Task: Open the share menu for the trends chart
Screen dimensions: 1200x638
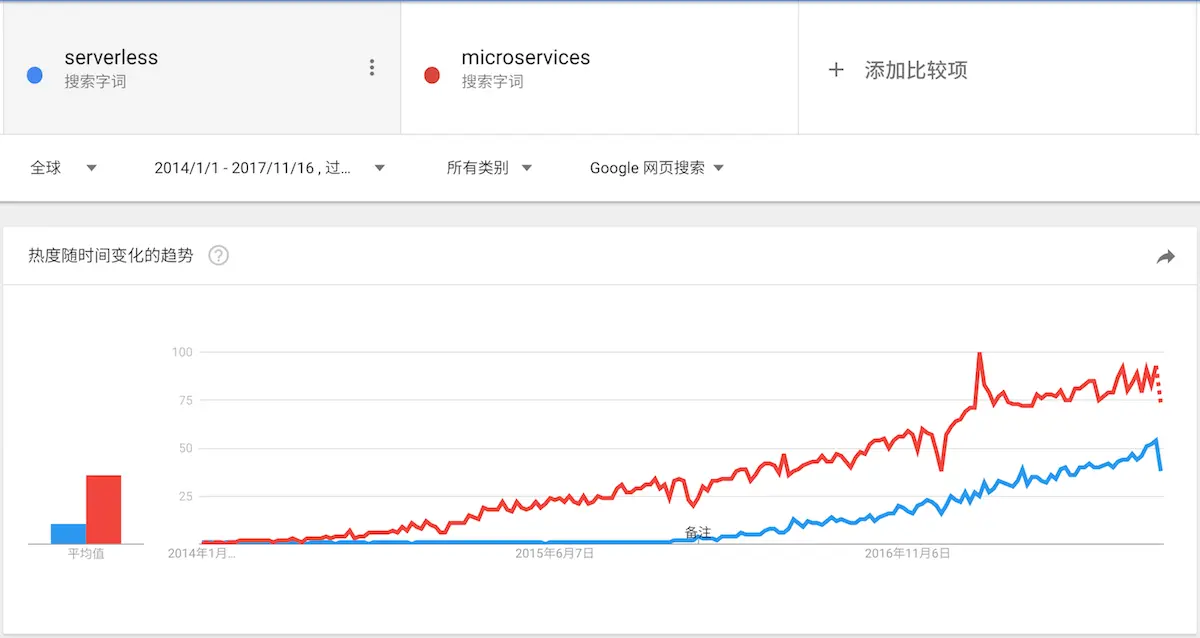Action: (1165, 256)
